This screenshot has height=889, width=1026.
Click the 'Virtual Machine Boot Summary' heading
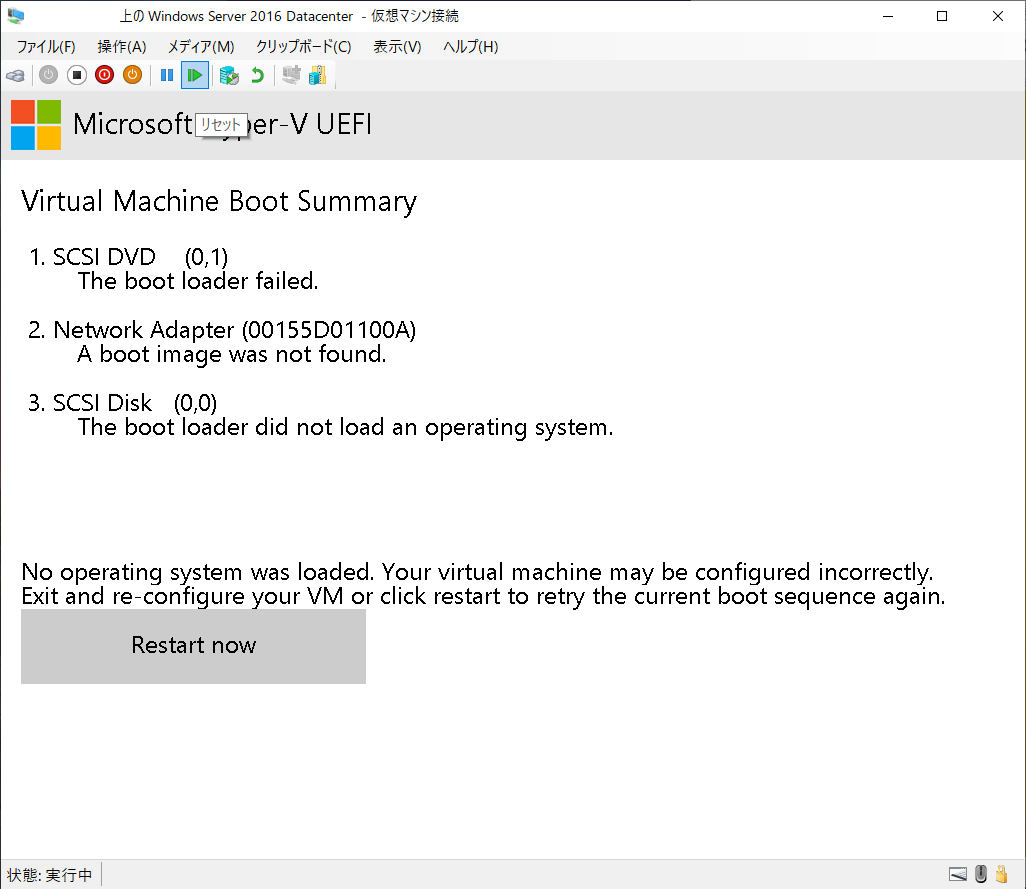point(219,201)
